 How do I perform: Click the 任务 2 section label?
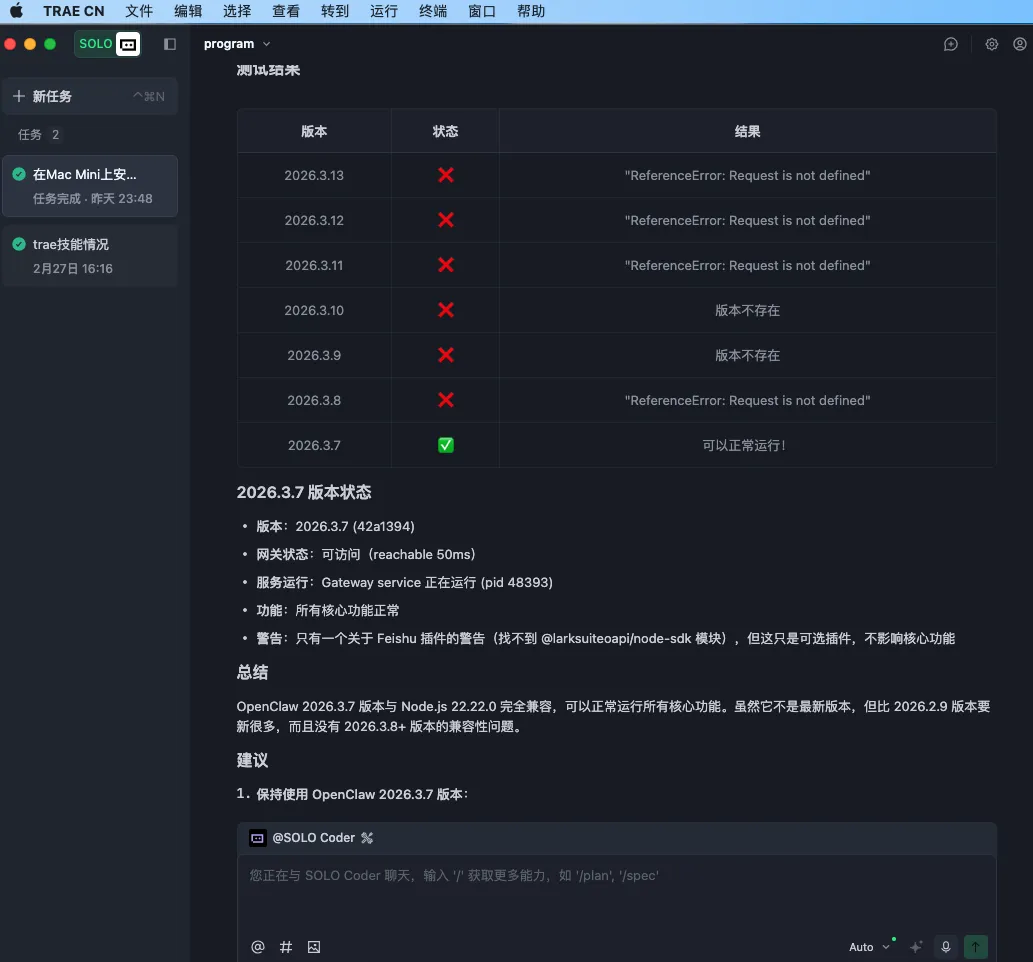(x=38, y=134)
